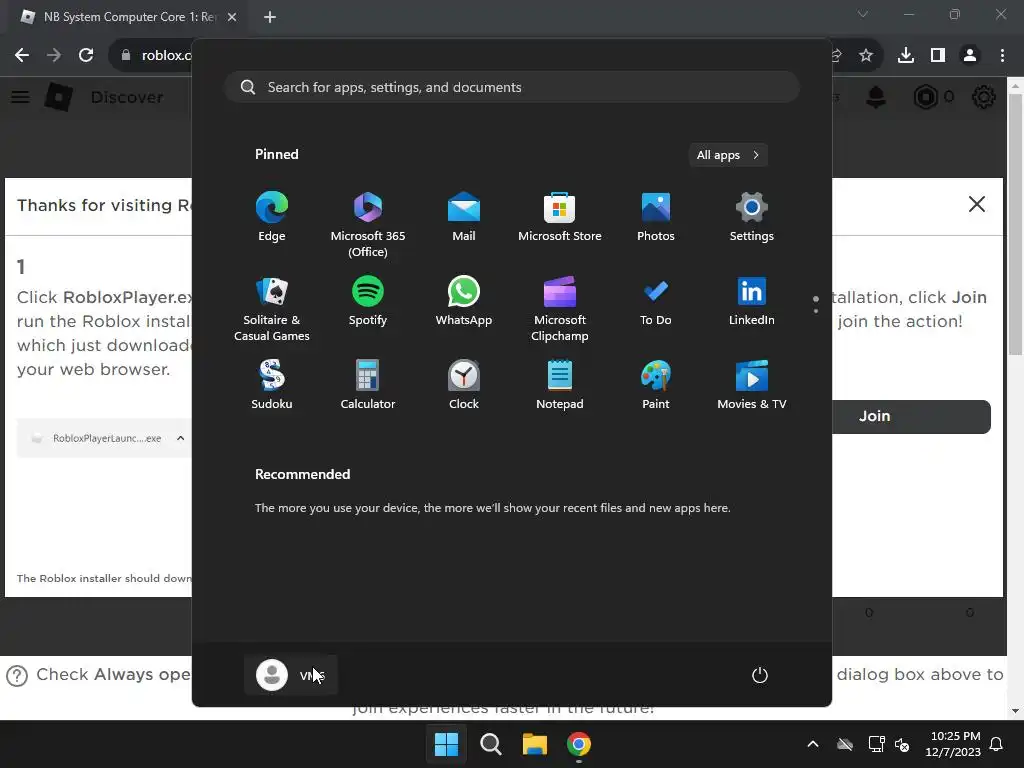Open Roblox settings gear
Viewport: 1024px width, 768px height.
click(x=984, y=97)
